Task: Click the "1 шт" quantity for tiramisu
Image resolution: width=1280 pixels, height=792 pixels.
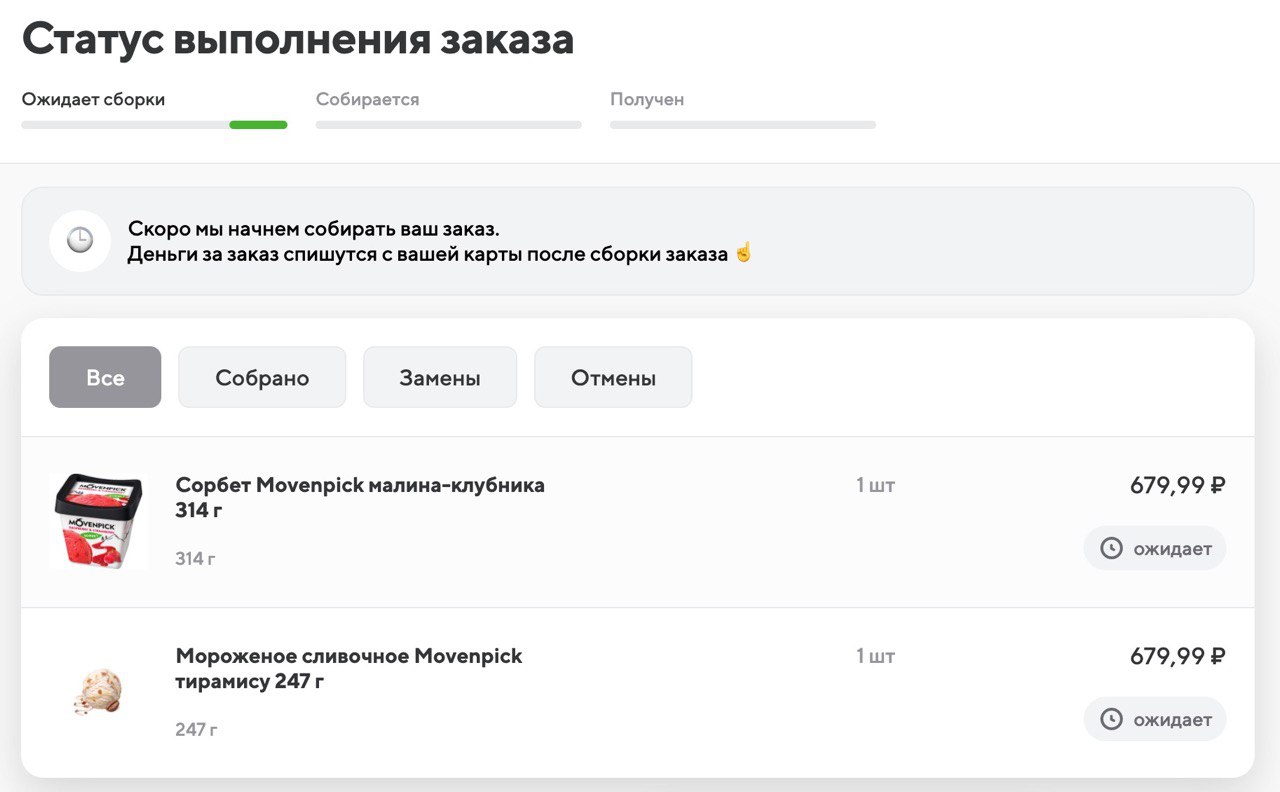Action: click(x=875, y=656)
